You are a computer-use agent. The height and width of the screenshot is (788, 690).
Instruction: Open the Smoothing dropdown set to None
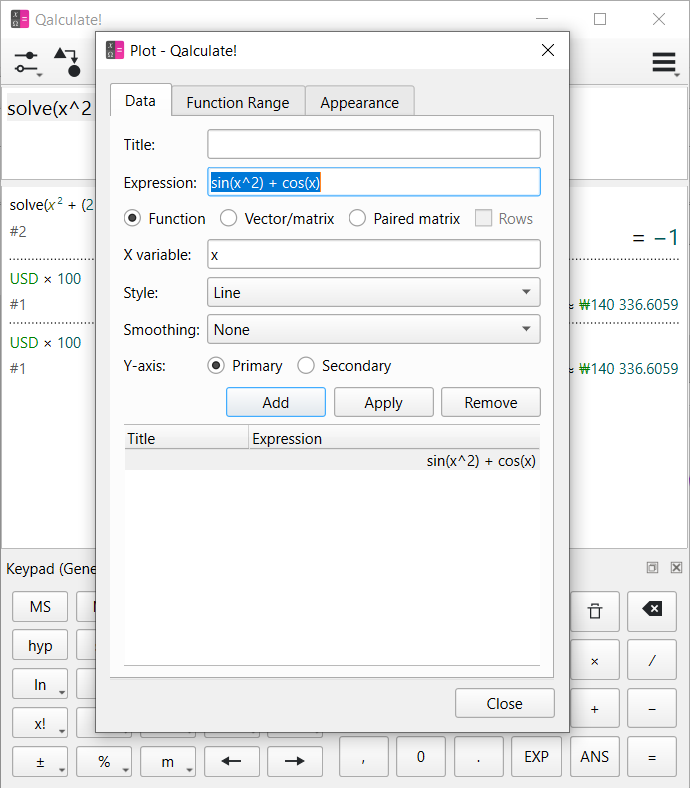(x=373, y=329)
